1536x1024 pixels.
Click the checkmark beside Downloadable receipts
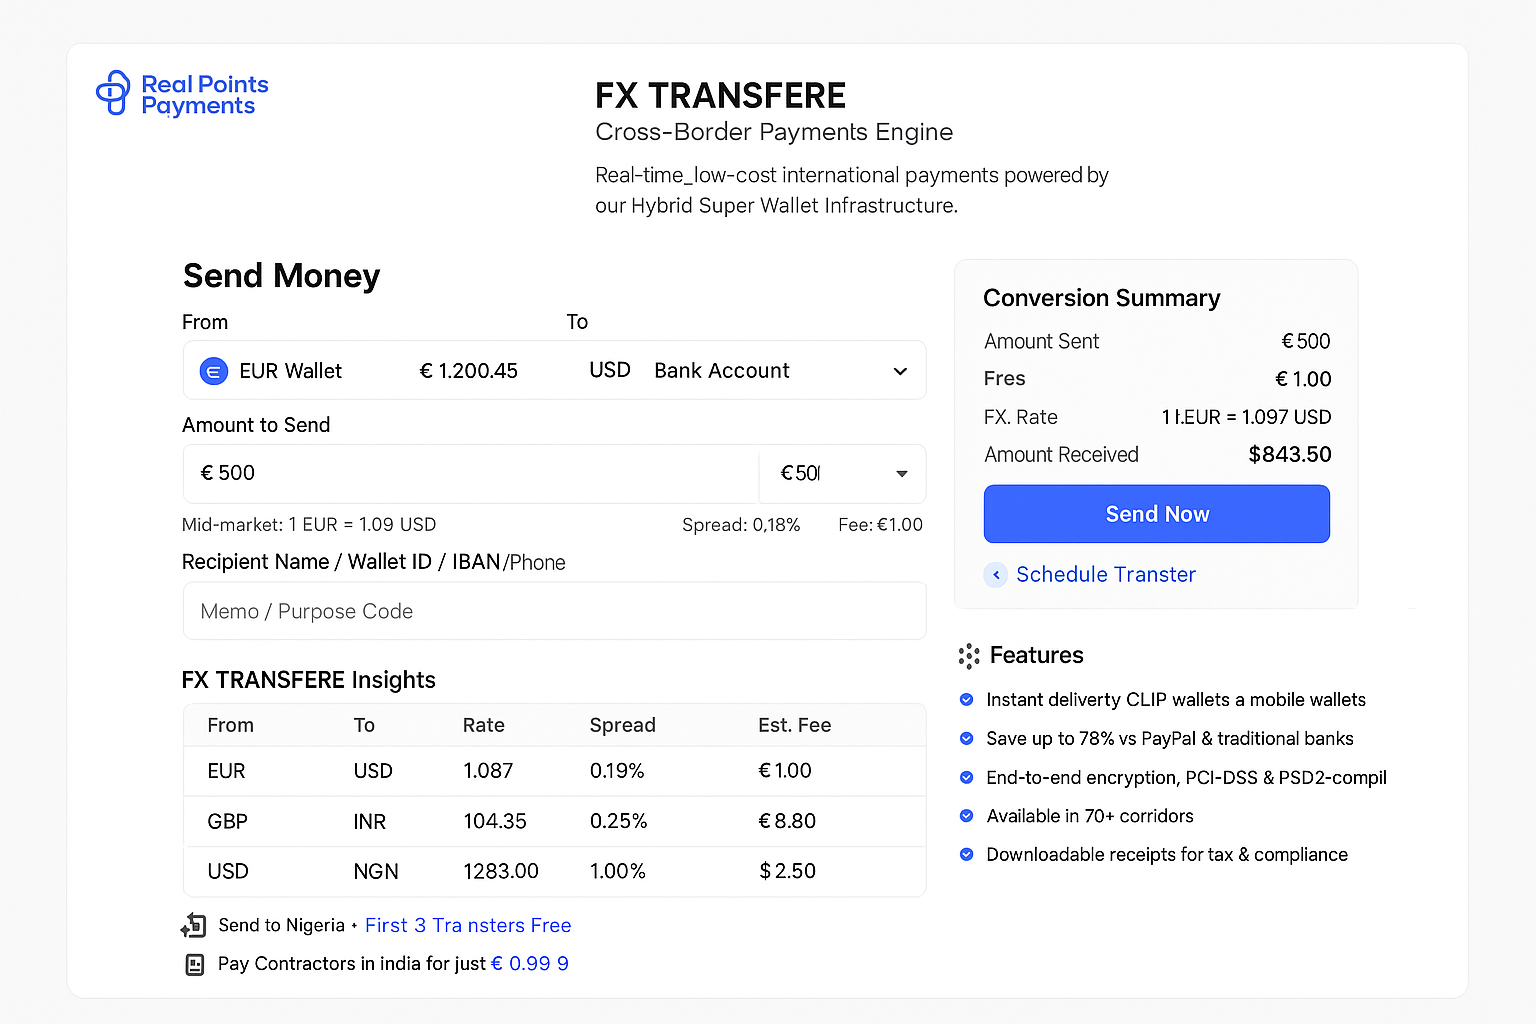point(966,854)
